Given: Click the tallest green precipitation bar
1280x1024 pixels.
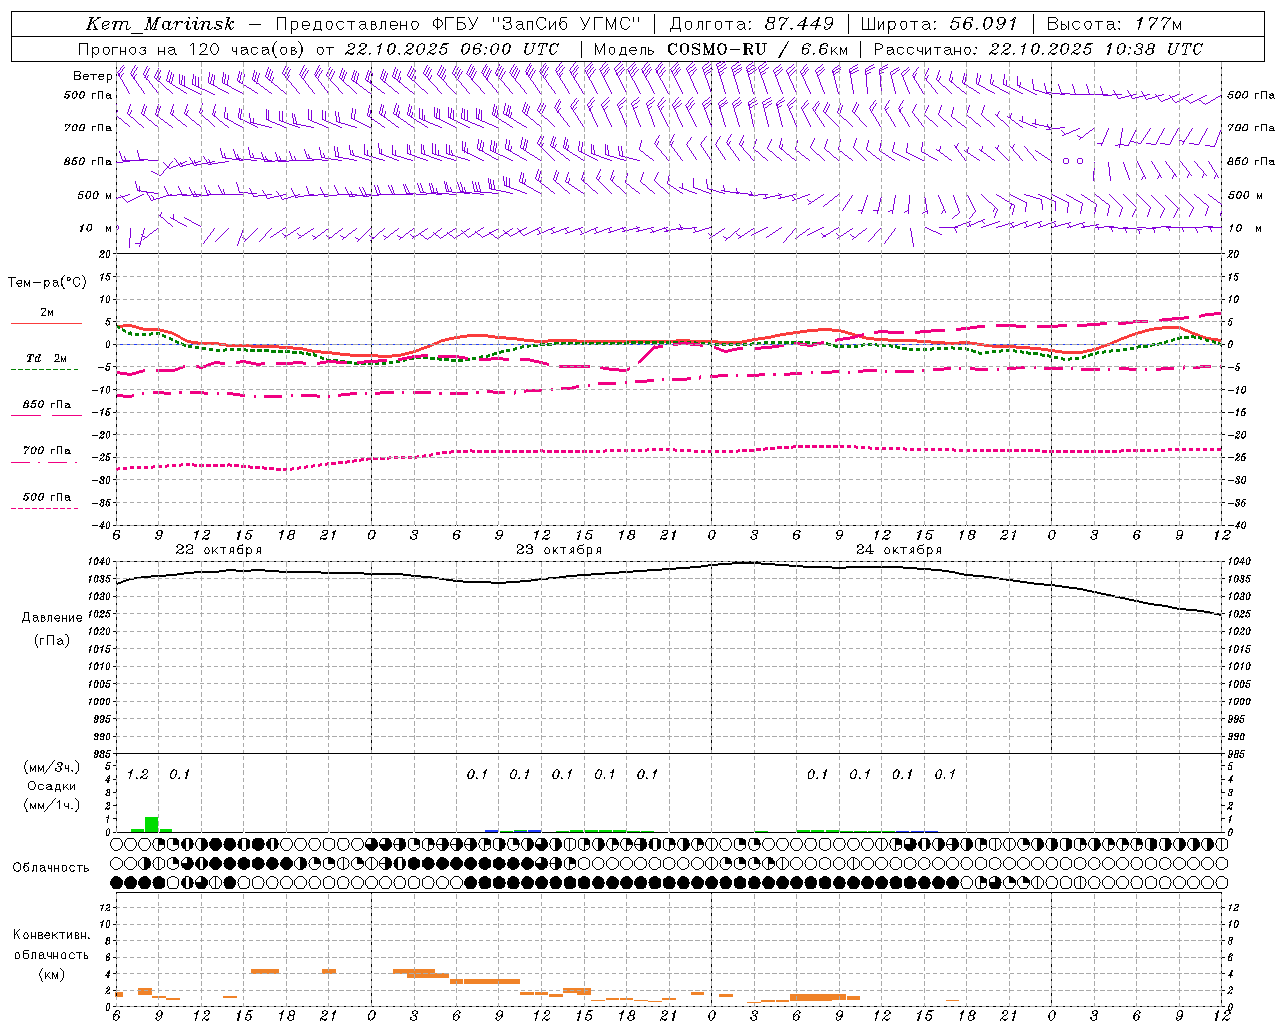Looking at the screenshot, I should pos(152,824).
